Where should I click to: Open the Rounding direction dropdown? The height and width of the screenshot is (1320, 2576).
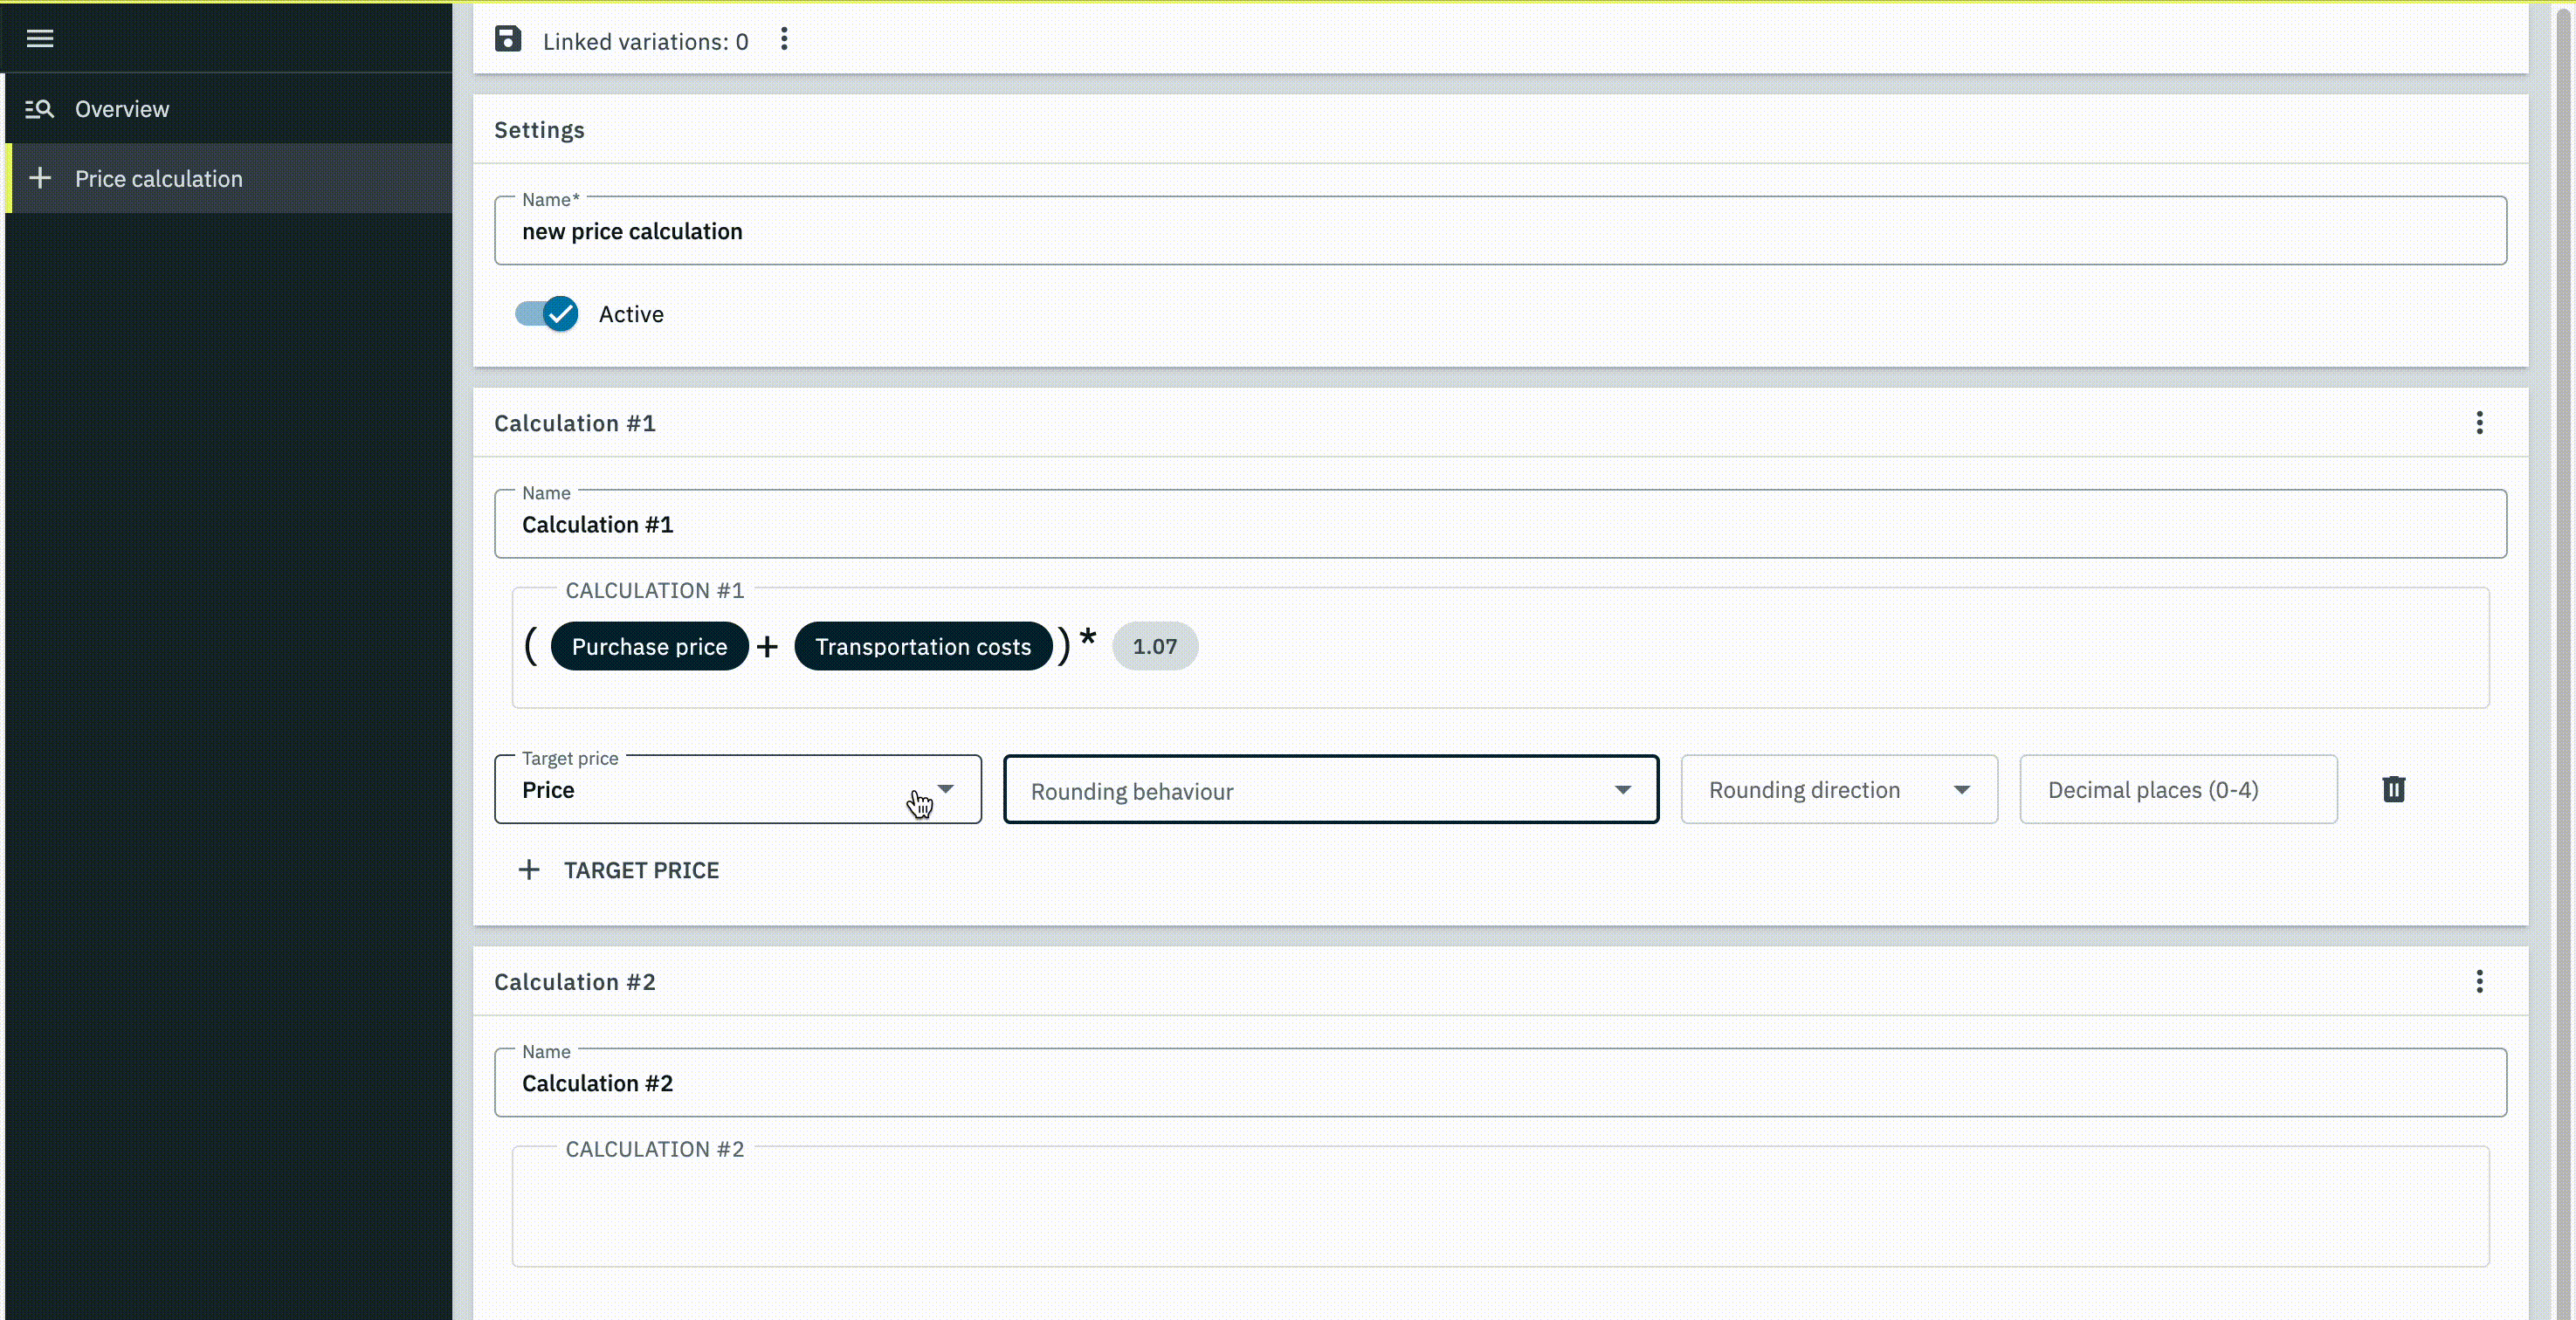[x=1839, y=789]
